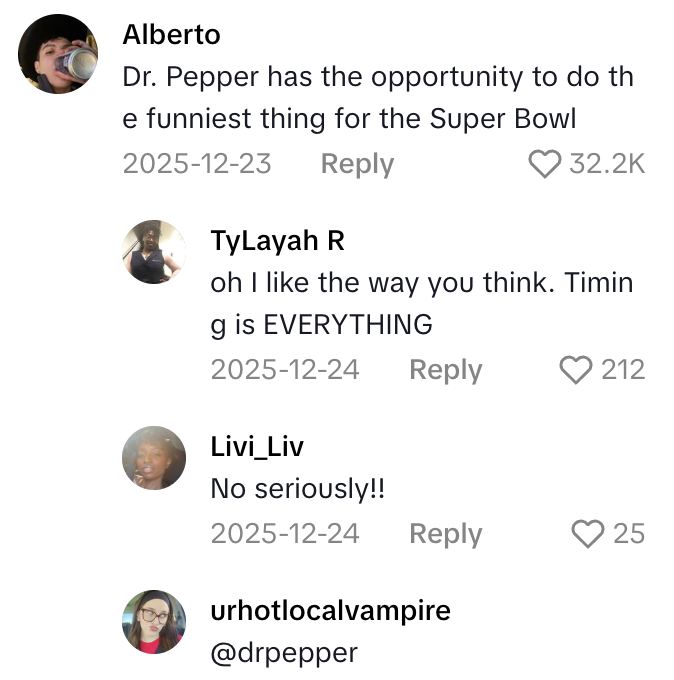Open the @drpepper mention
Screen dimensions: 674x680
coord(283,653)
